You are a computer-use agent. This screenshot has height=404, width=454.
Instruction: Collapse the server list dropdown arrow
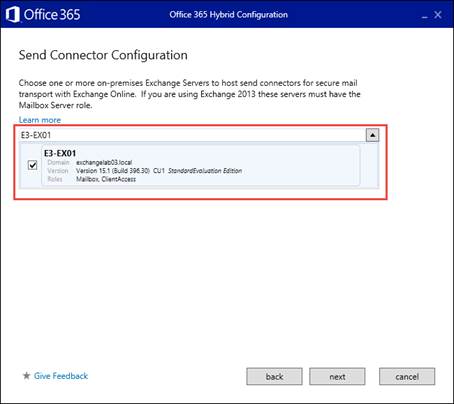click(372, 135)
